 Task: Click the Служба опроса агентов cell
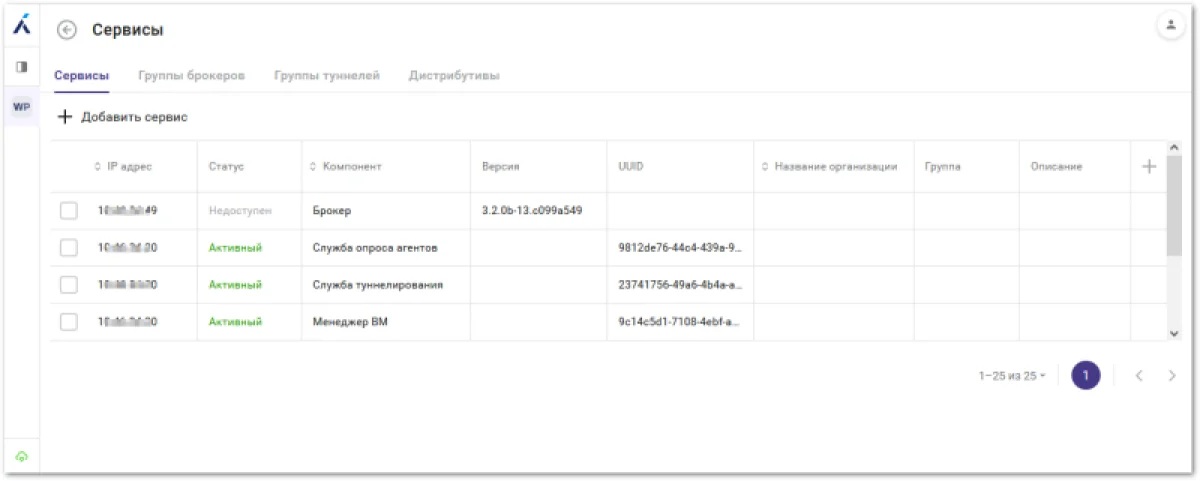tap(375, 248)
